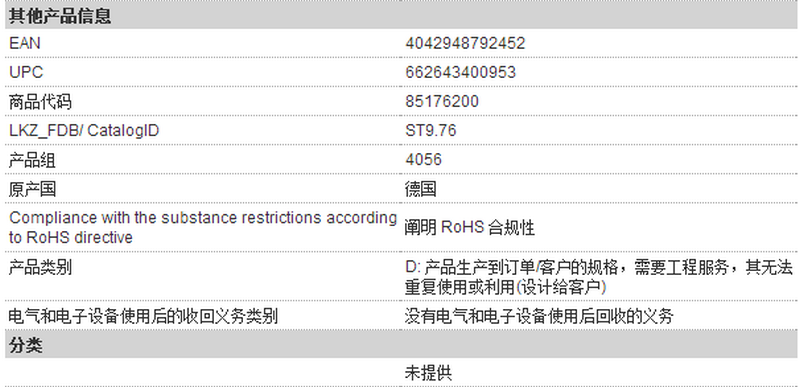Click the 未提供 classification value
The image size is (800, 387).
click(429, 373)
